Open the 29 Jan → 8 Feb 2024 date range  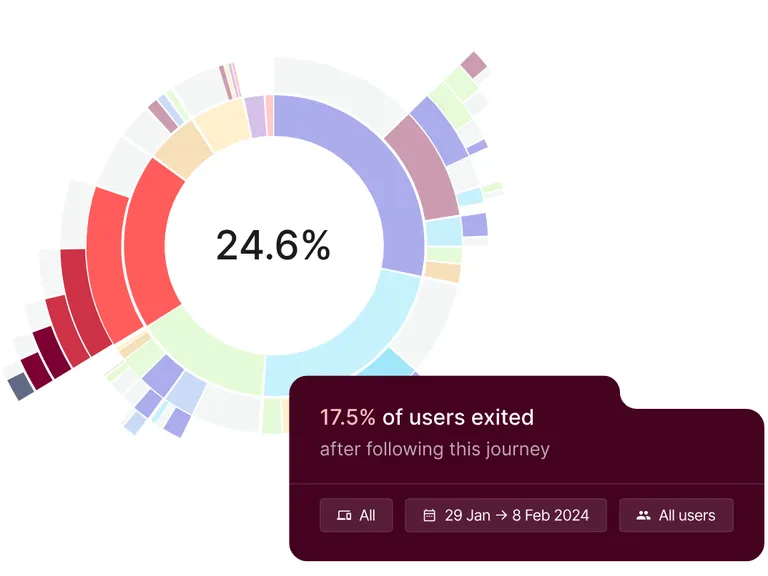(505, 515)
